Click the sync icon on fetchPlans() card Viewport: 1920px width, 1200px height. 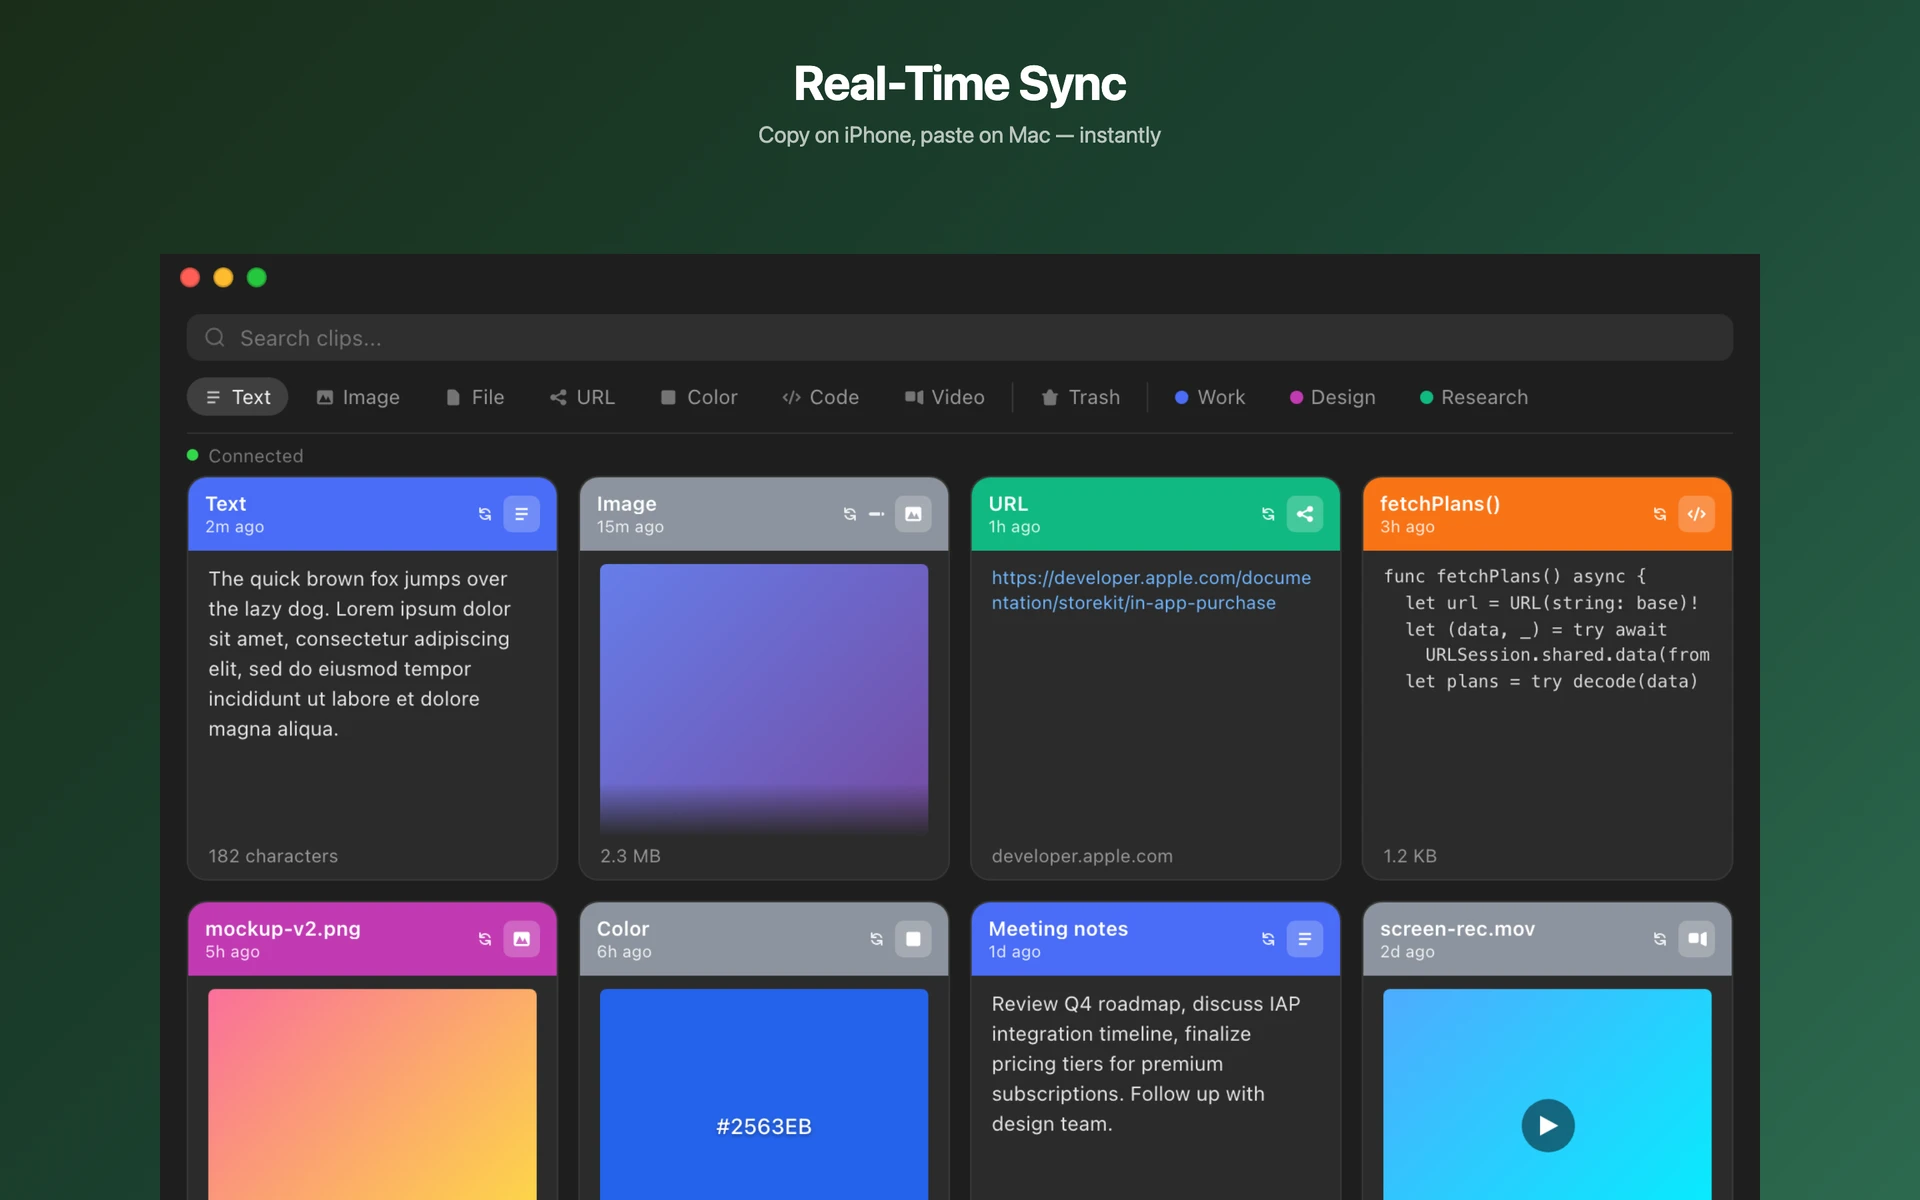click(1660, 514)
